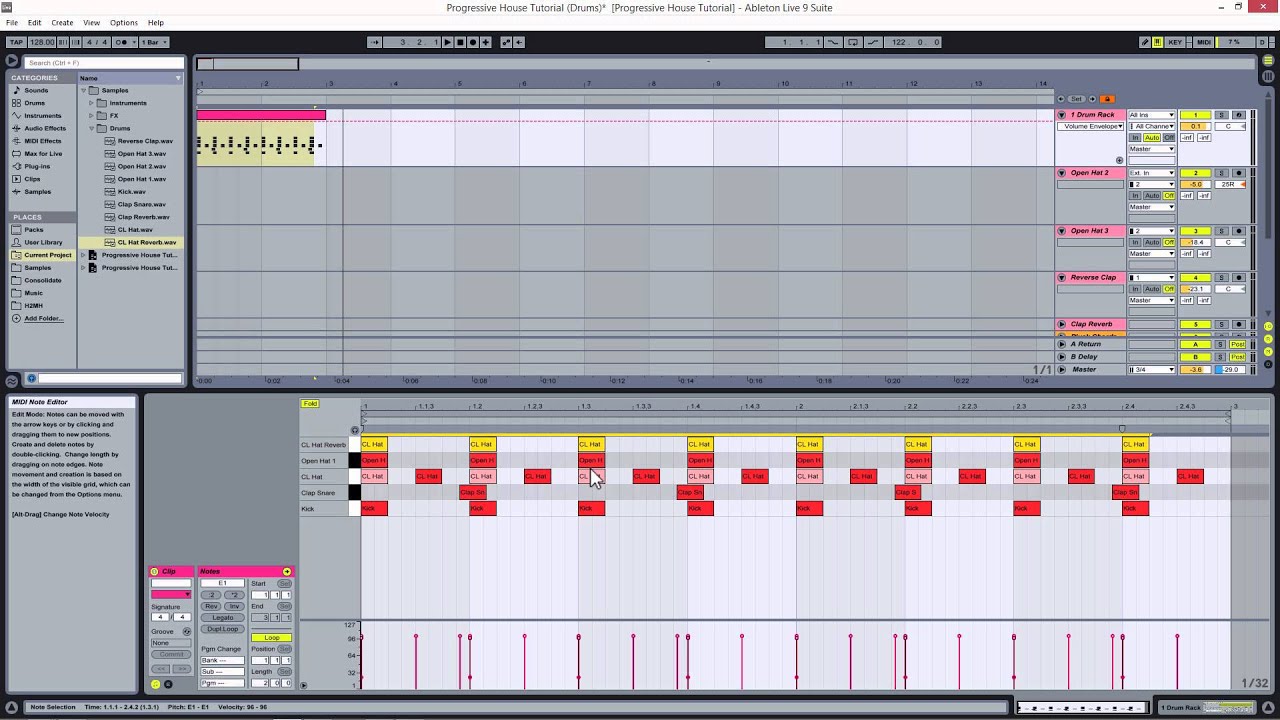Select CL Hat Reverb.wav file
The image size is (1280, 720).
(146, 242)
